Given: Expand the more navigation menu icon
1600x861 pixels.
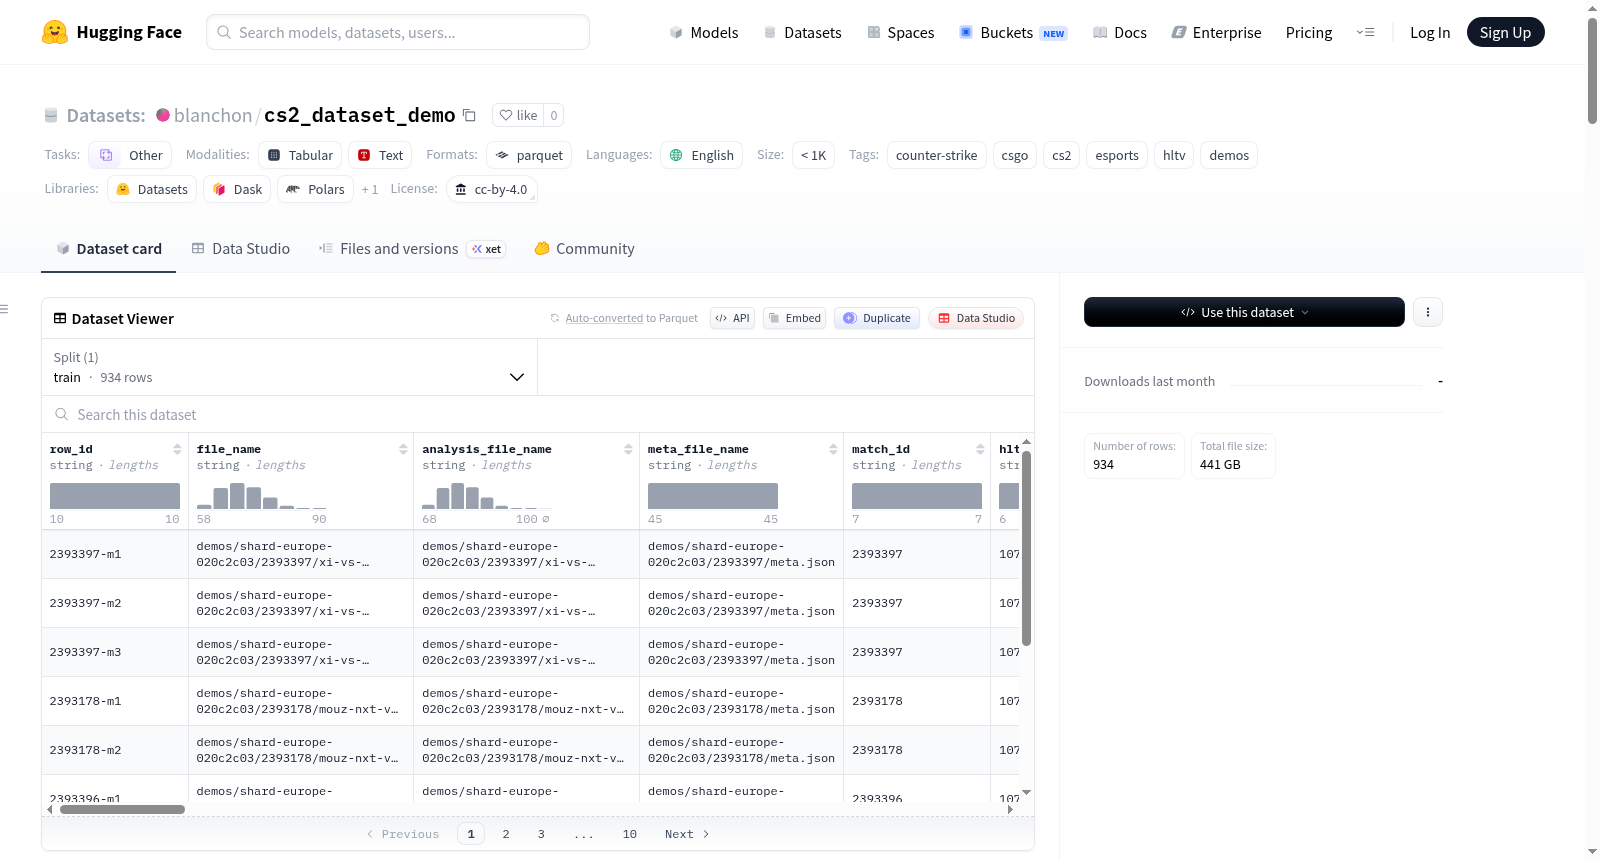Looking at the screenshot, I should [x=1365, y=32].
